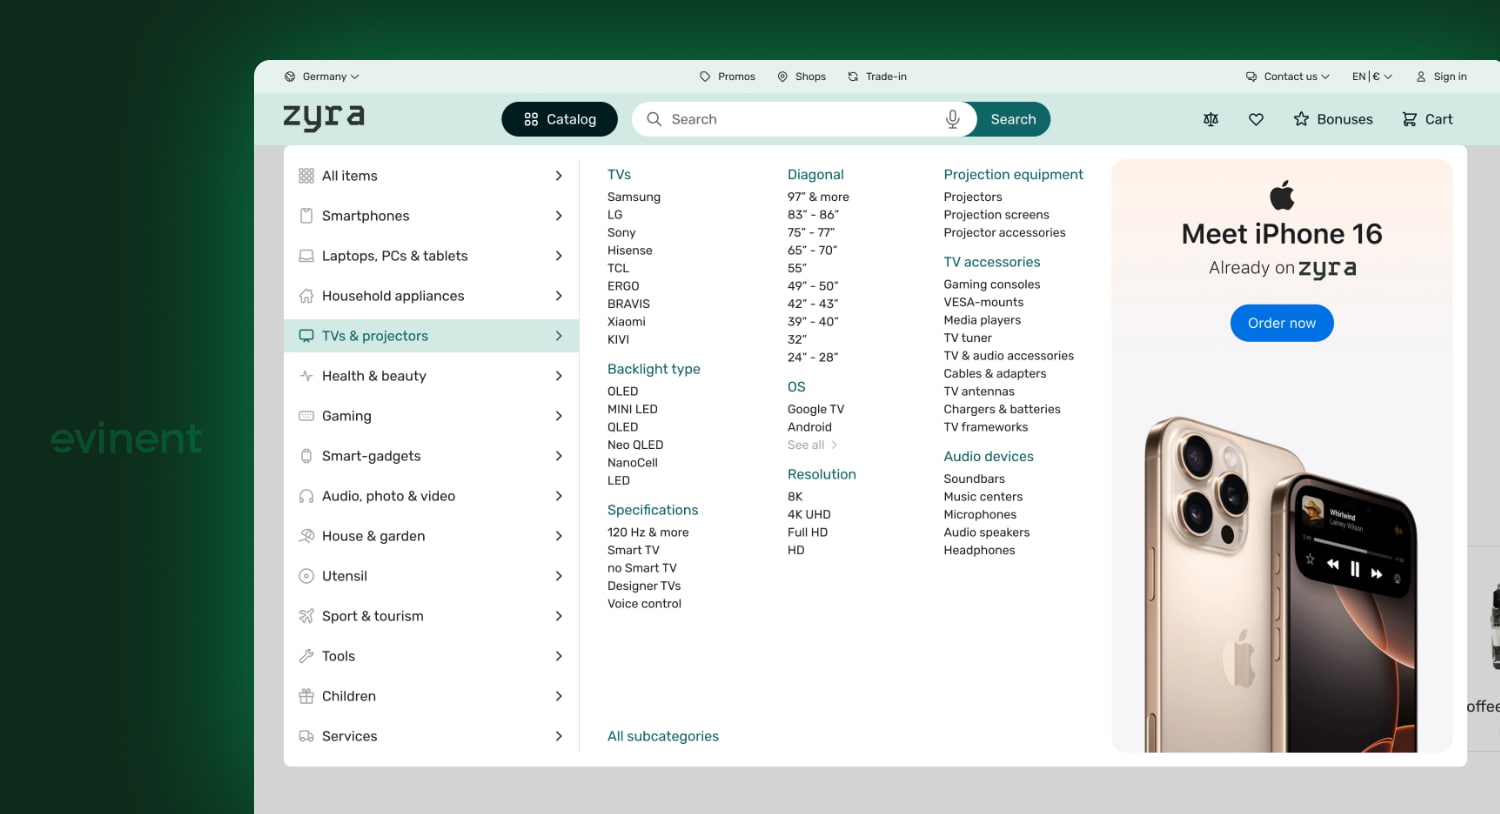
Task: Select TVs & projectors menu item
Action: coord(432,336)
